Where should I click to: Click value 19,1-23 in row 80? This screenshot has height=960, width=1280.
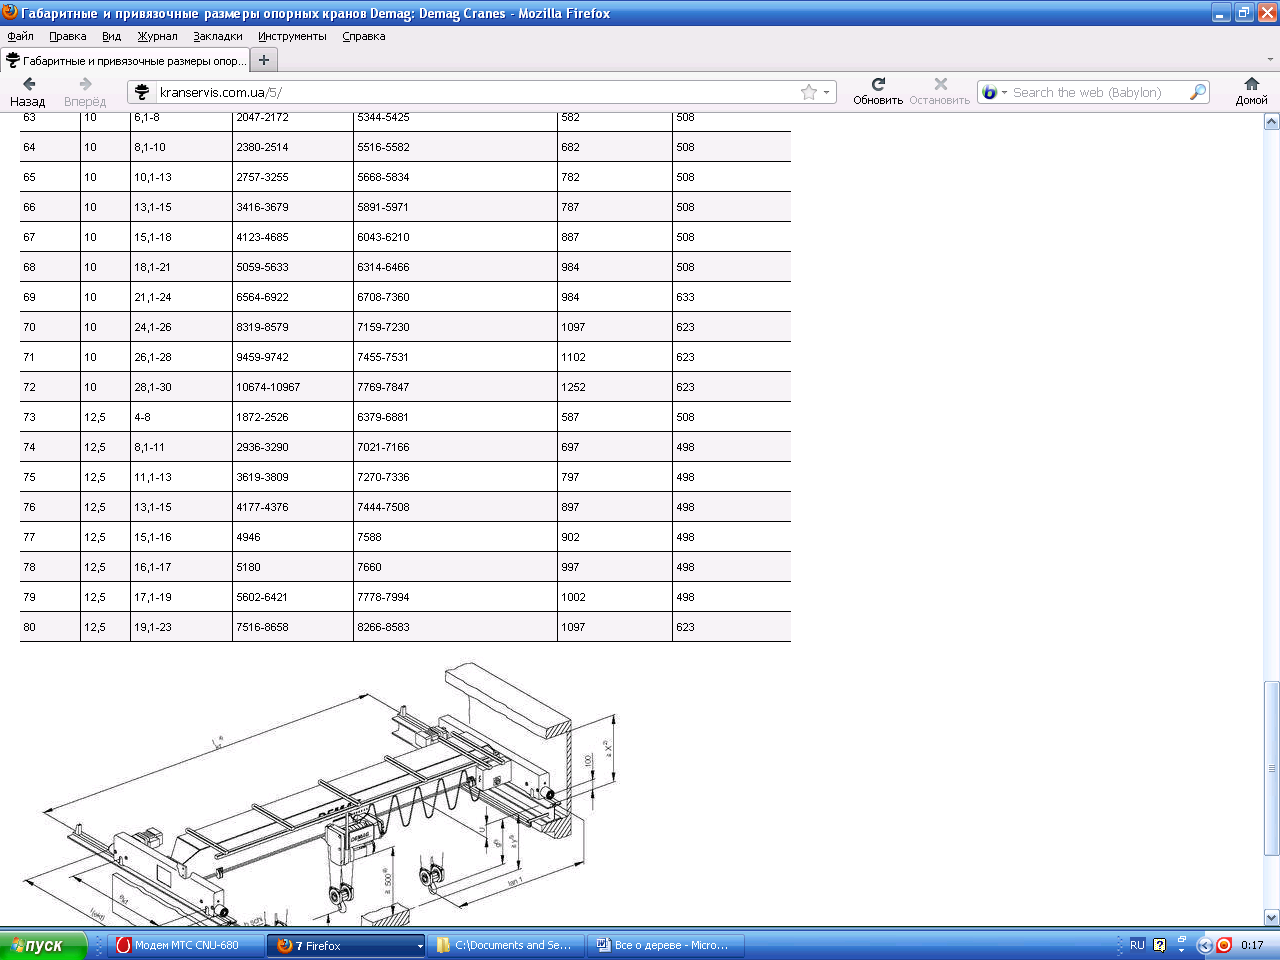153,627
